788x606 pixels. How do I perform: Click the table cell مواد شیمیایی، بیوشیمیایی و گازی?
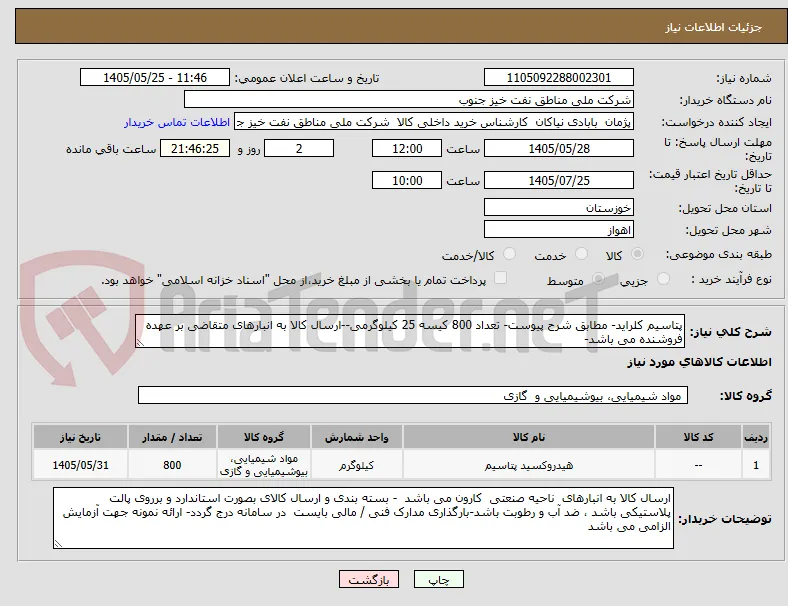(264, 465)
